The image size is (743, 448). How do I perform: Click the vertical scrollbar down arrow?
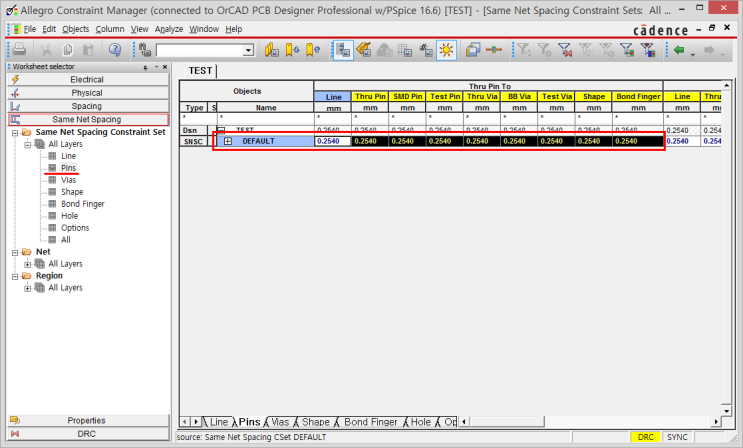[x=726, y=411]
